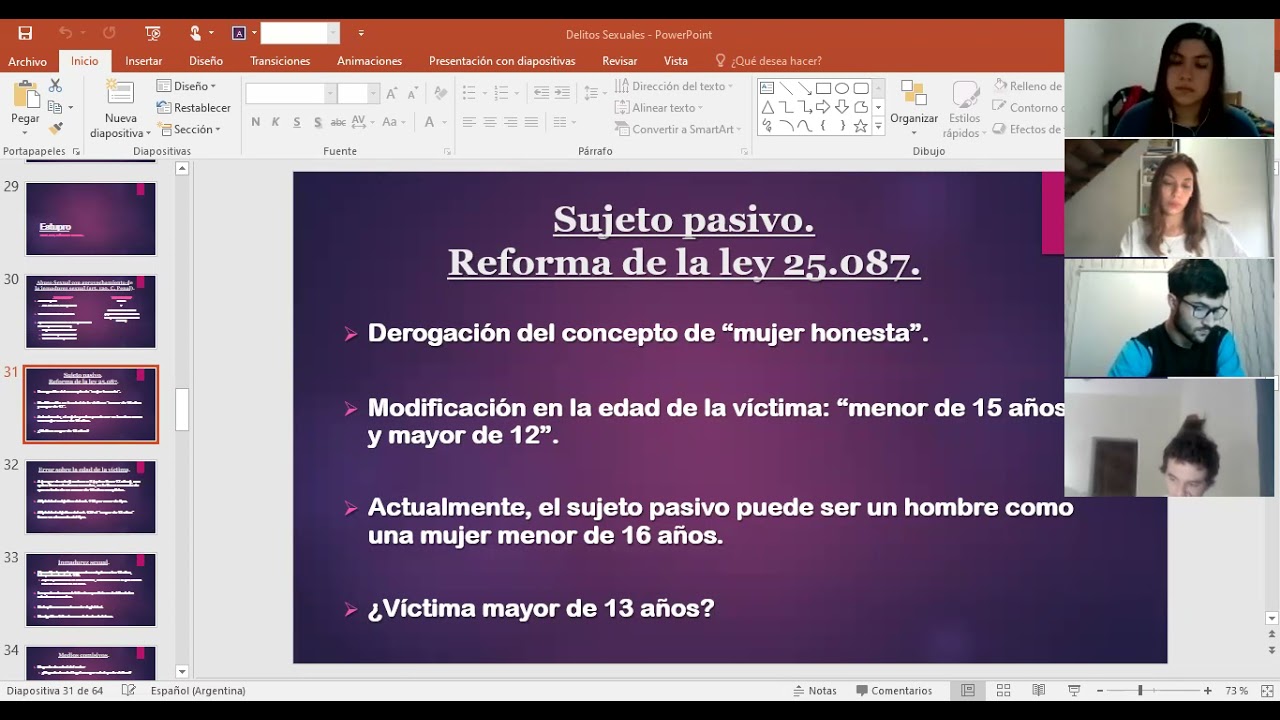The height and width of the screenshot is (720, 1280).
Task: Align text right
Action: tap(511, 122)
